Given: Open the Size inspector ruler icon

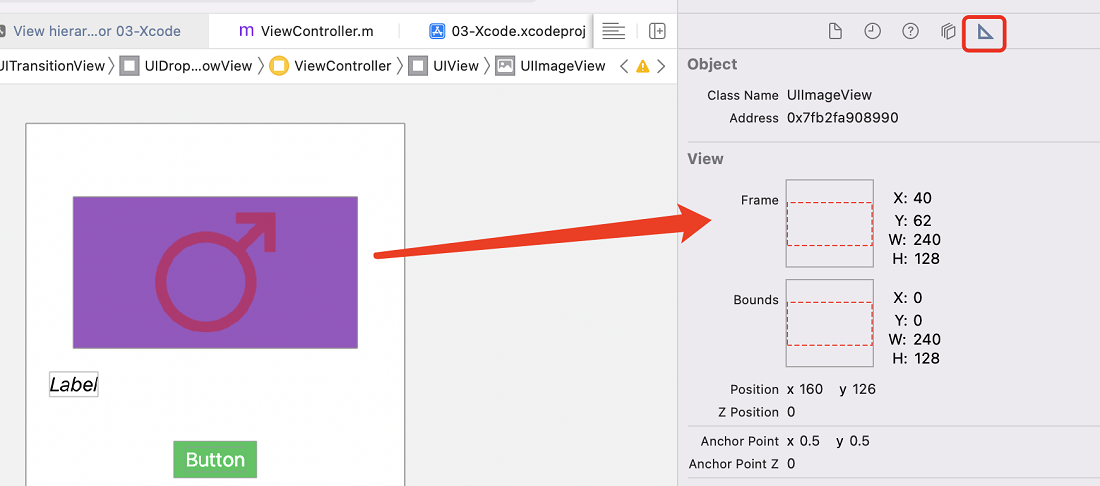Looking at the screenshot, I should (986, 32).
